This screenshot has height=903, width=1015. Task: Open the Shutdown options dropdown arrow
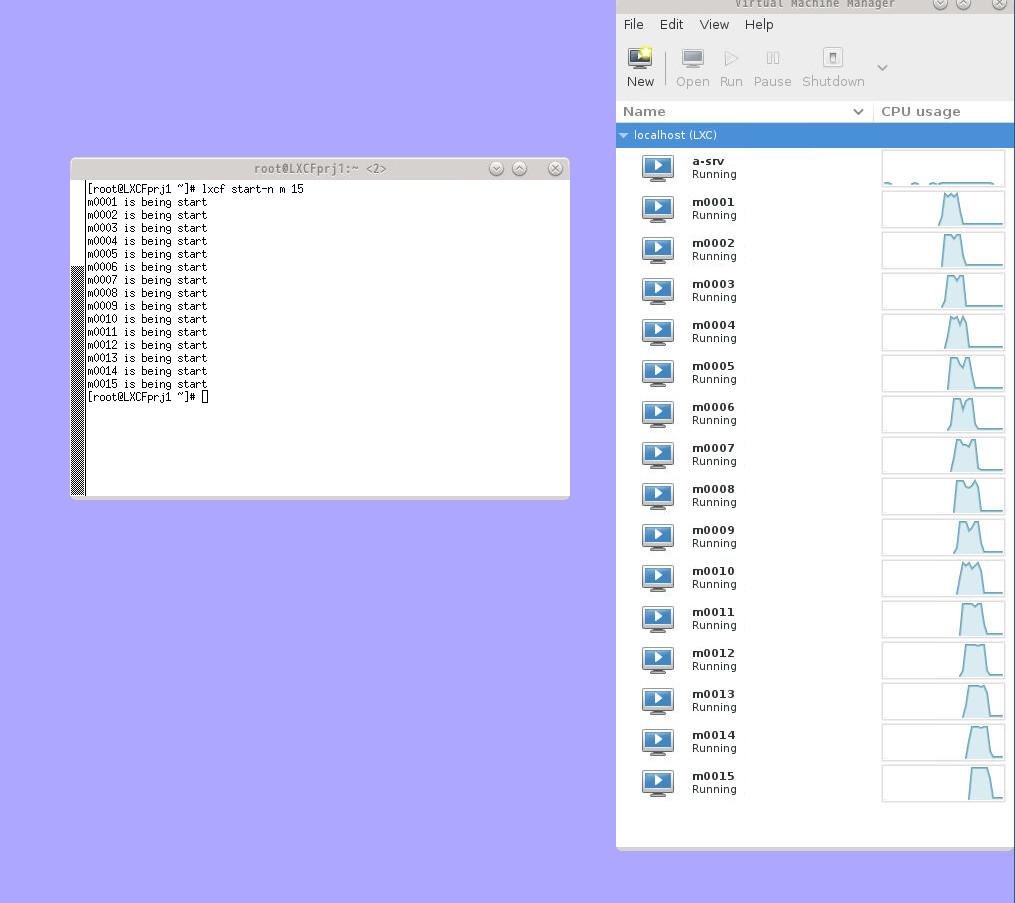pyautogui.click(x=881, y=67)
